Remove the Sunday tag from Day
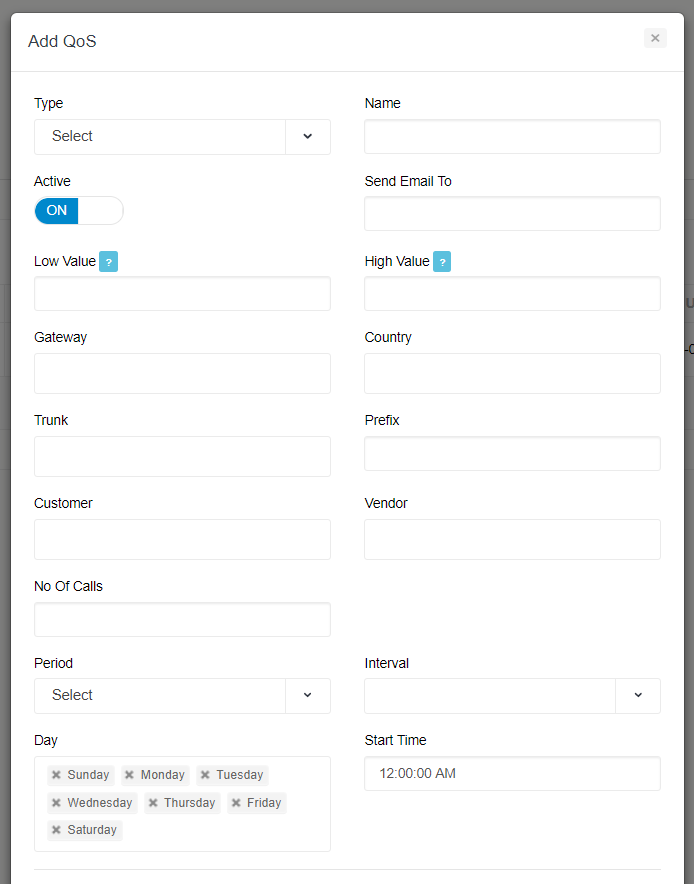694x884 pixels. pyautogui.click(x=56, y=775)
